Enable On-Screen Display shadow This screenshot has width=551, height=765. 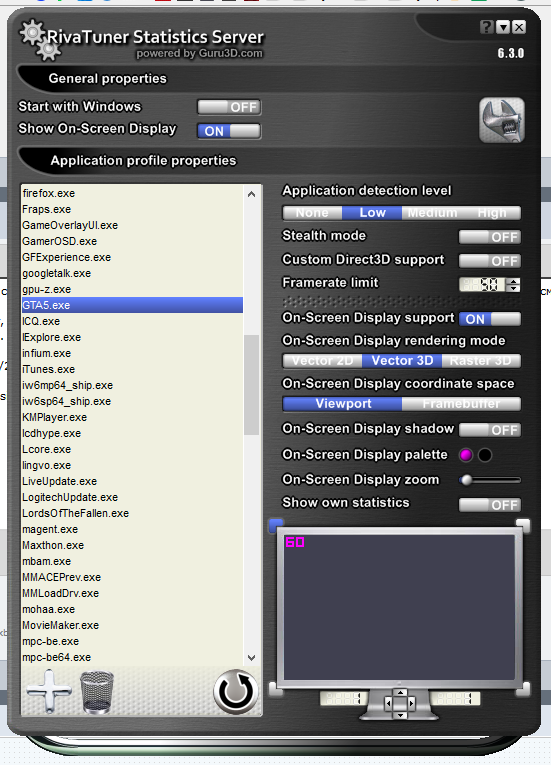click(490, 430)
